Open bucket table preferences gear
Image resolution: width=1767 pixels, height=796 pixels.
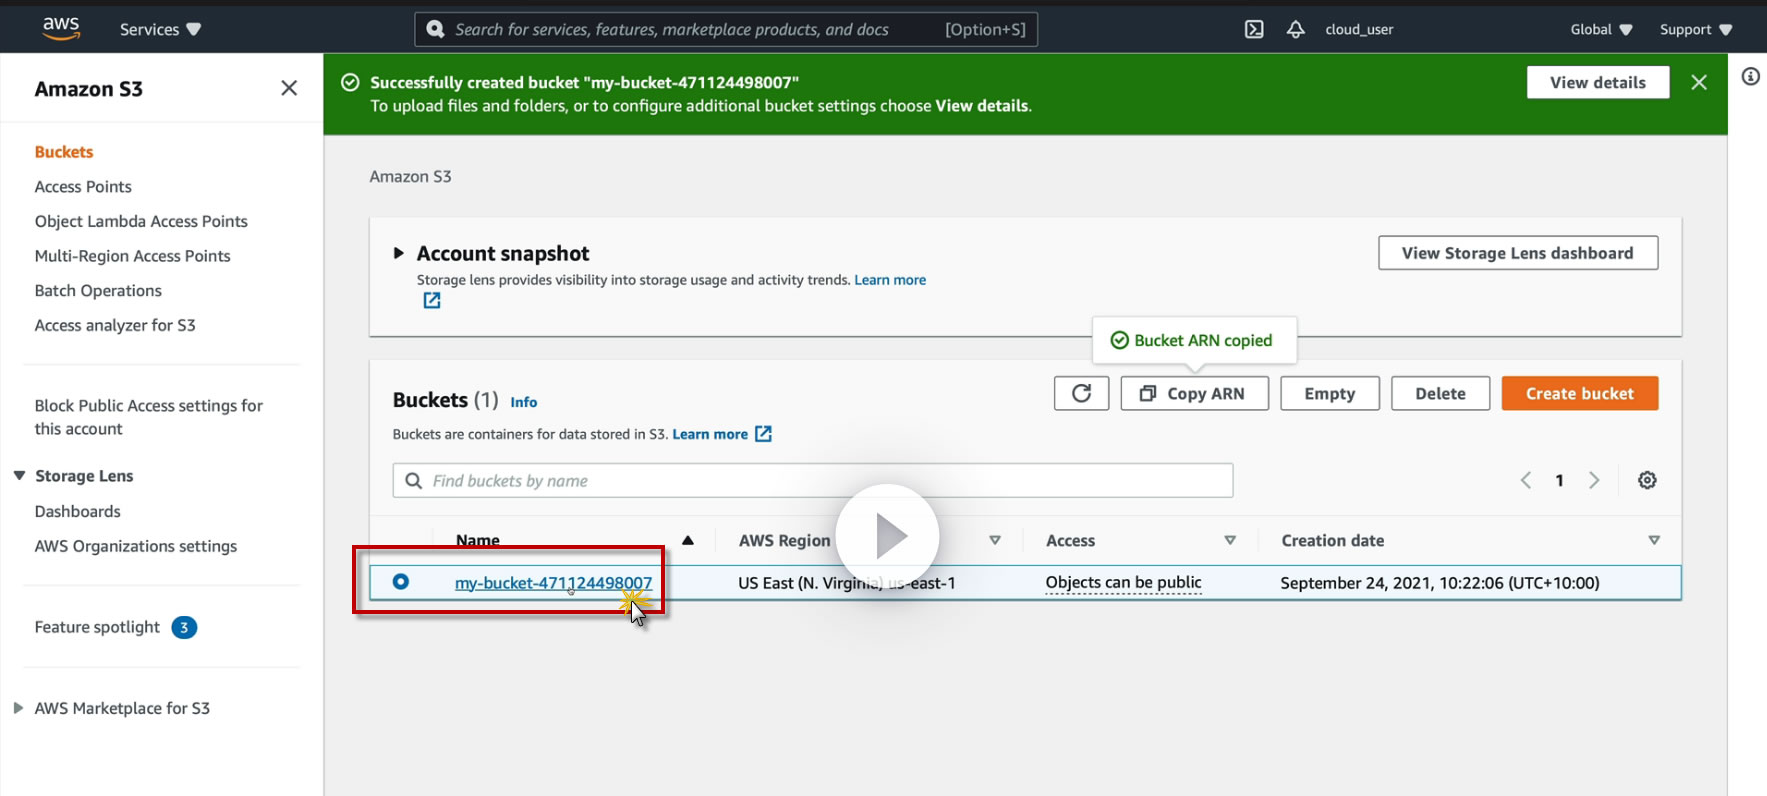pyautogui.click(x=1647, y=480)
